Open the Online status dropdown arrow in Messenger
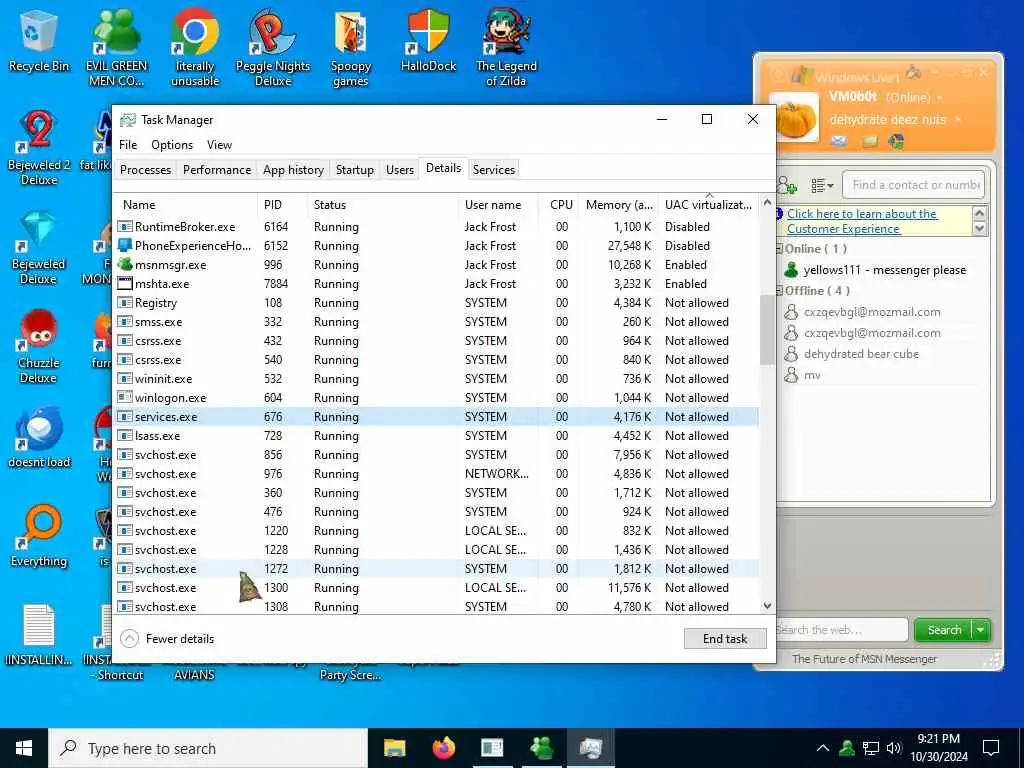This screenshot has width=1024, height=768. point(940,98)
